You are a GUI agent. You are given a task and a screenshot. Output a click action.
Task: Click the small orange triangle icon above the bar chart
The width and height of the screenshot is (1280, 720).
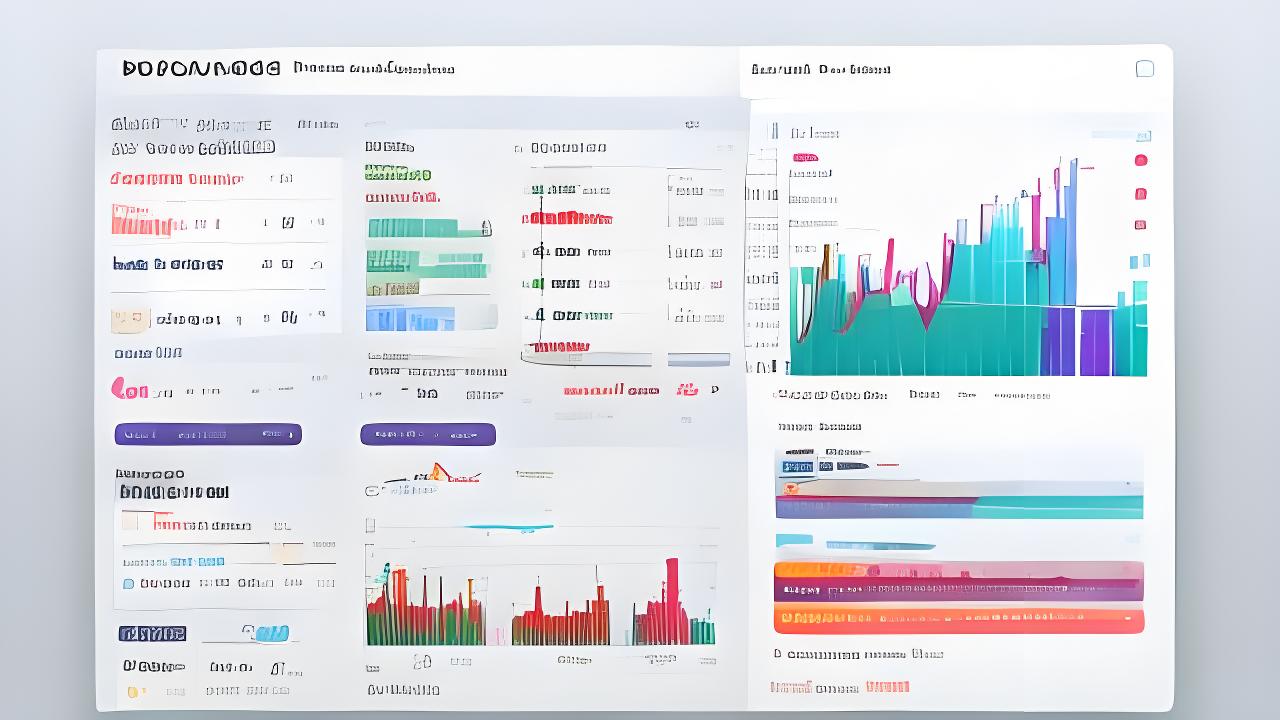coord(438,471)
